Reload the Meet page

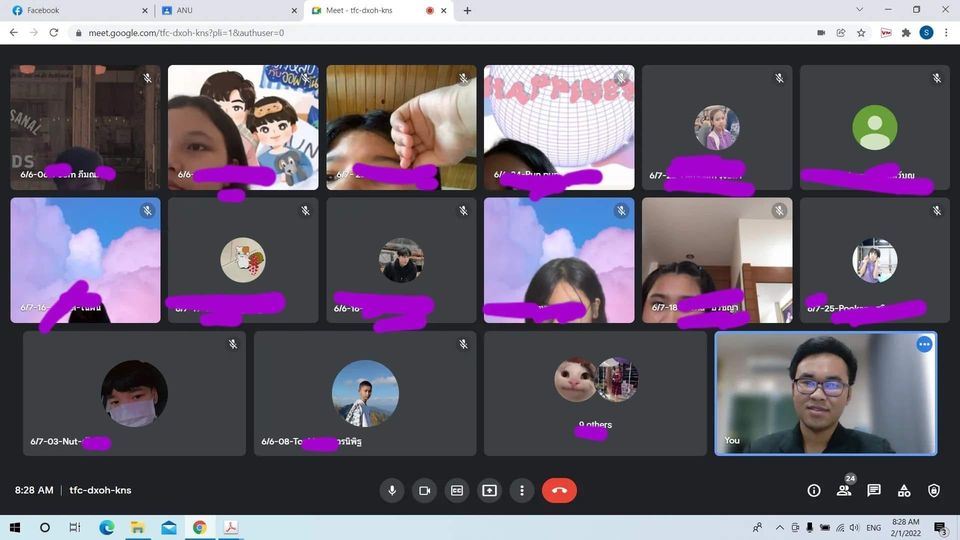tap(54, 32)
